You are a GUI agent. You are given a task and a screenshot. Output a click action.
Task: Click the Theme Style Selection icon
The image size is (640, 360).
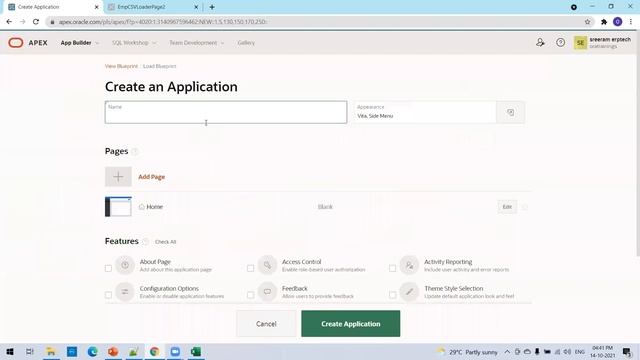(x=409, y=292)
